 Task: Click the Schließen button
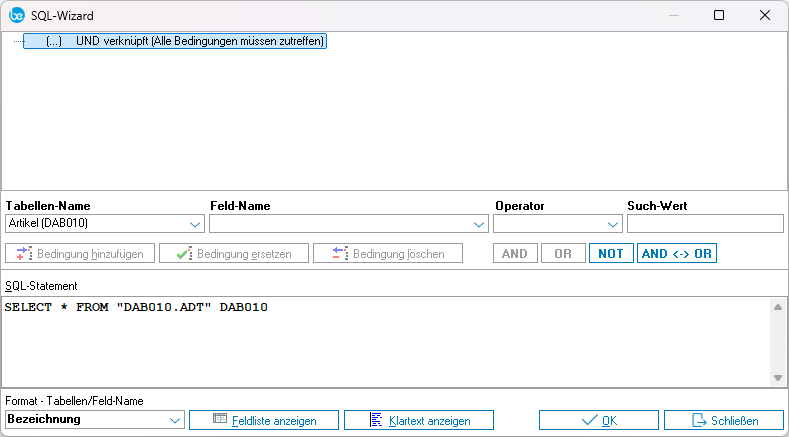[724, 420]
